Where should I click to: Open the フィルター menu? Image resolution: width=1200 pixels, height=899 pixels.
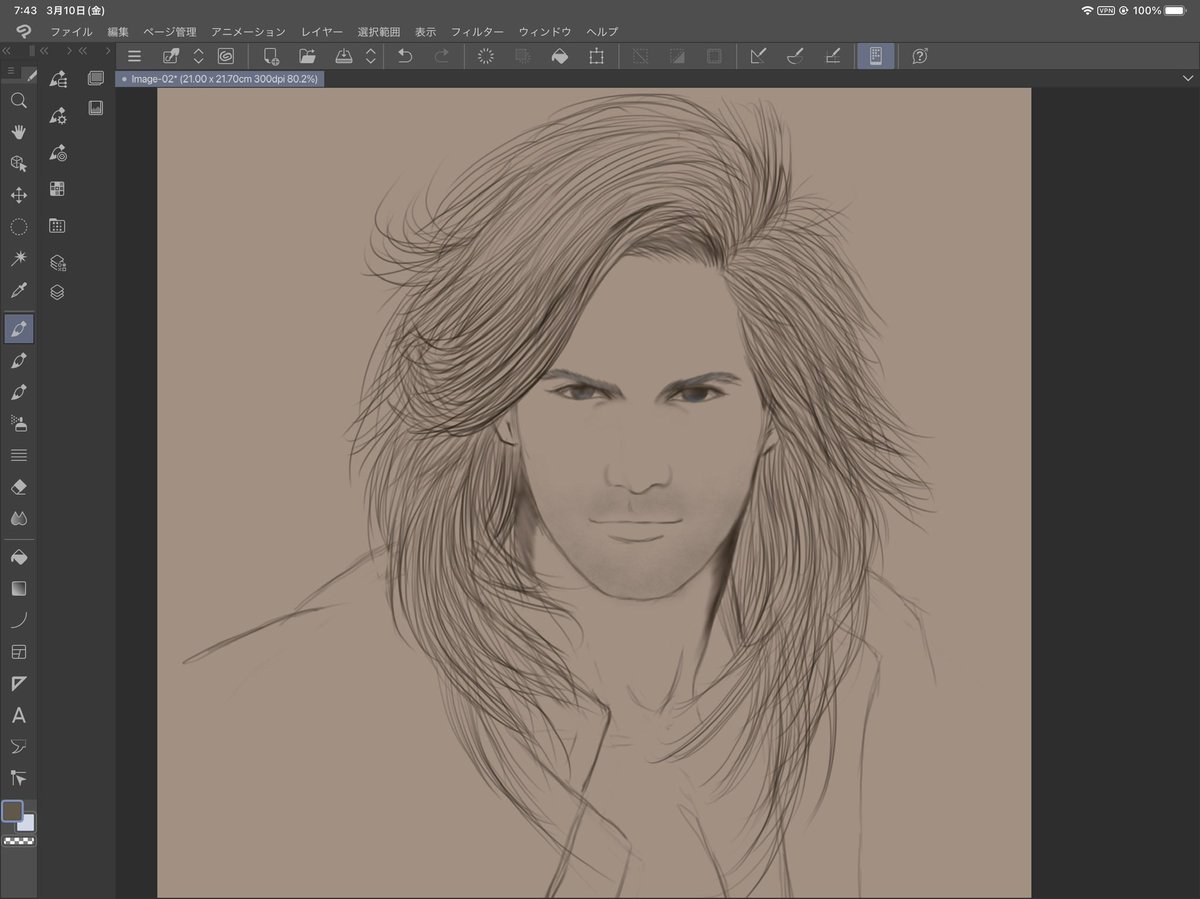(477, 32)
